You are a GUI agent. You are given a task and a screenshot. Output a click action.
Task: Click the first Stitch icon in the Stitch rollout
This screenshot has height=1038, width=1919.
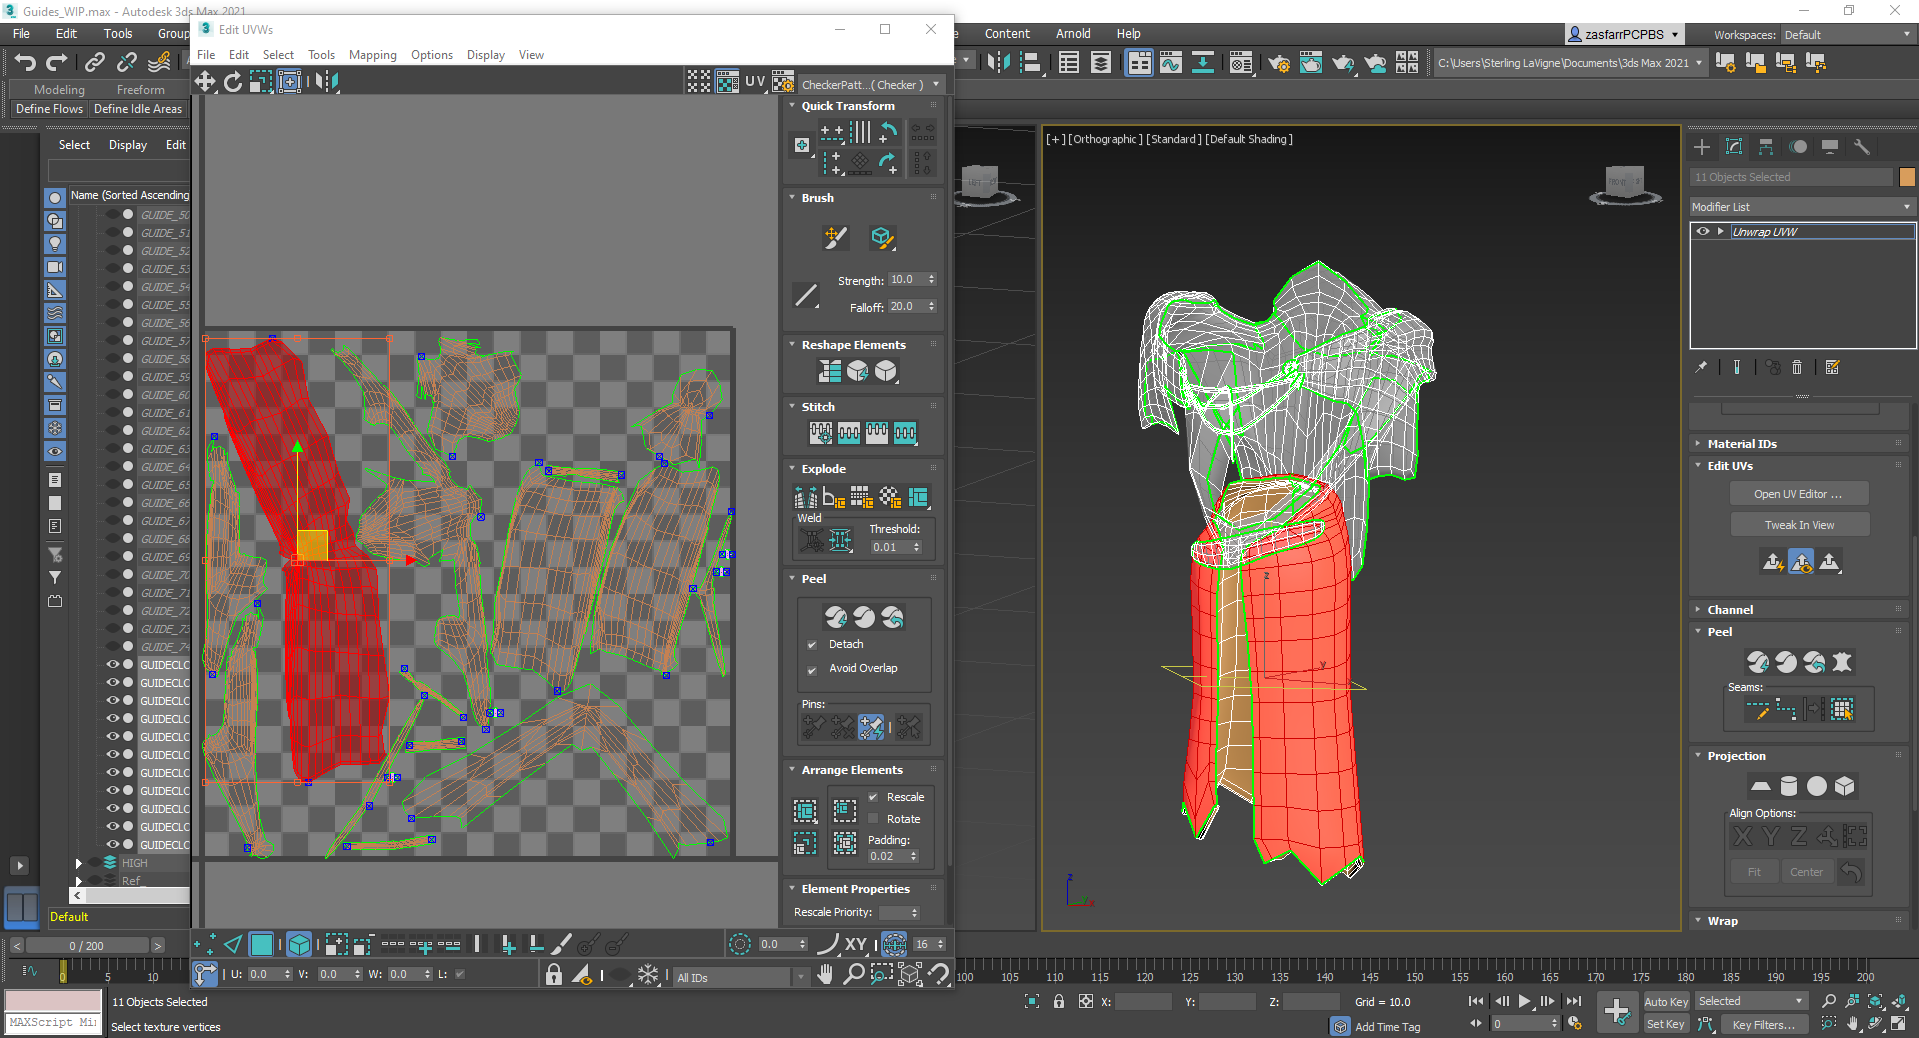coord(820,433)
